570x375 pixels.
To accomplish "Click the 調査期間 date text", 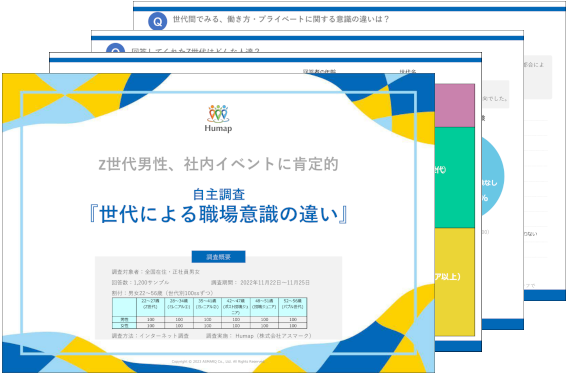I will 260,282.
